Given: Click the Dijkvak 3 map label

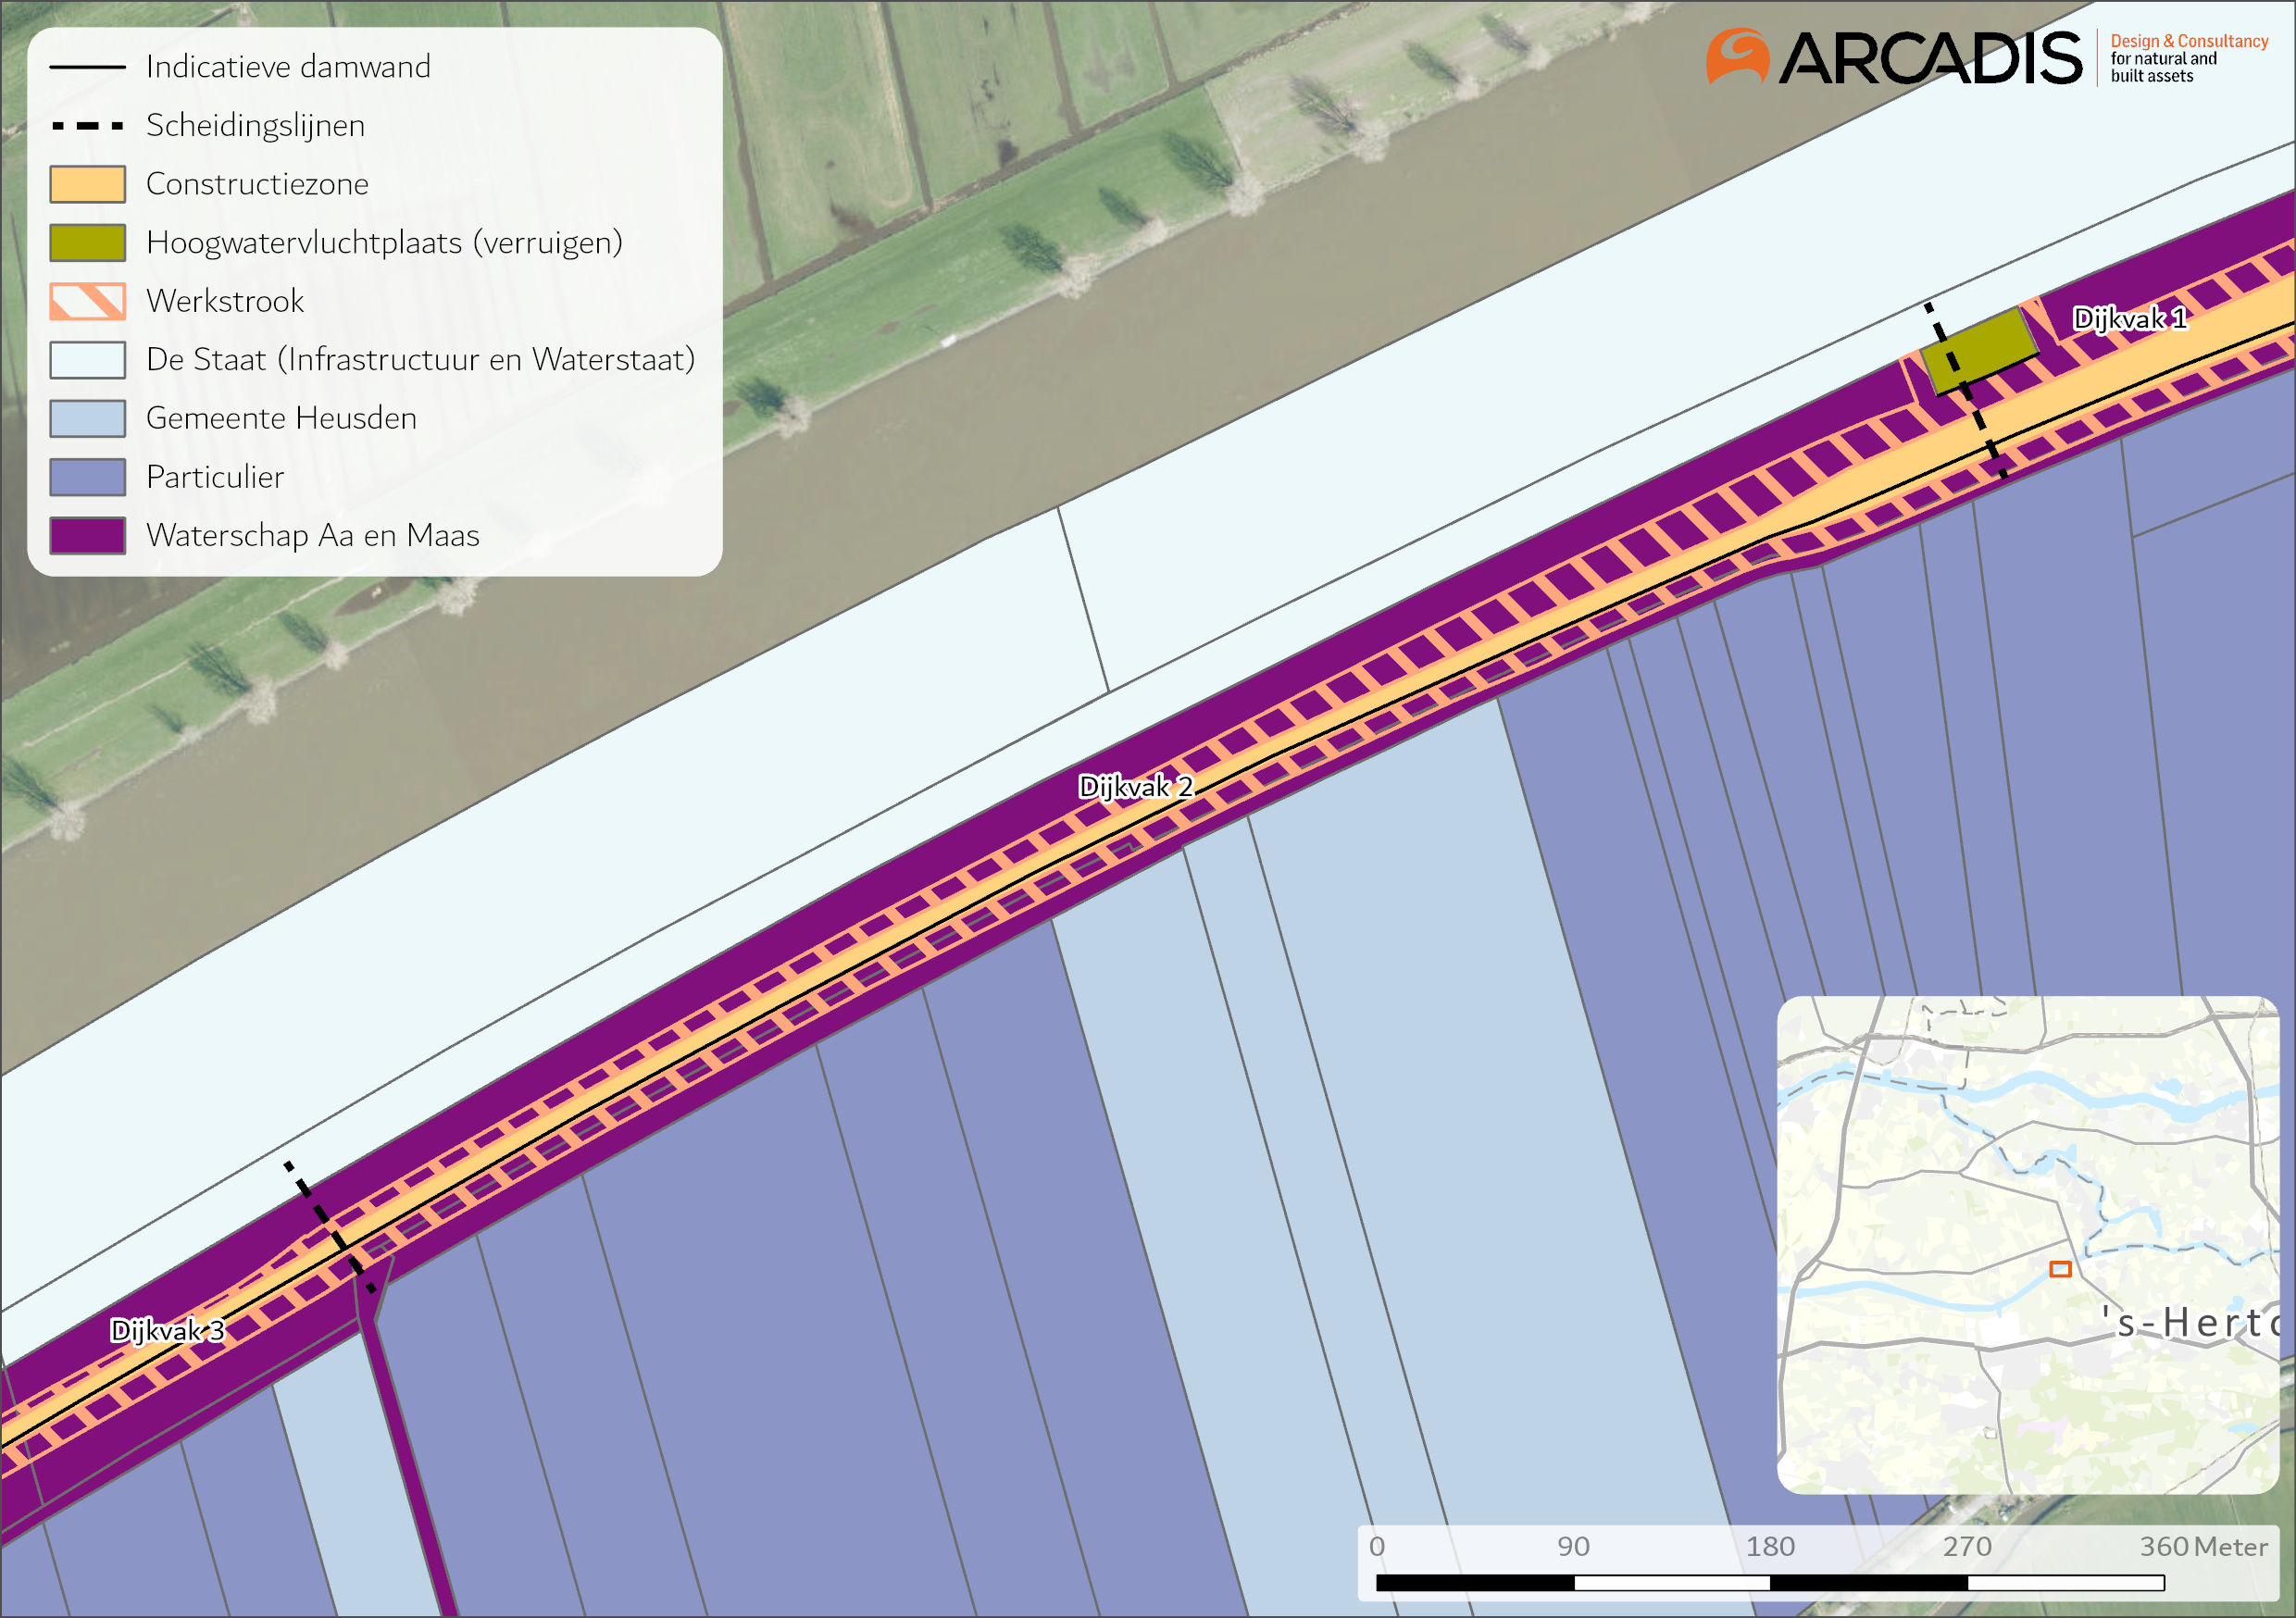Looking at the screenshot, I should [167, 1331].
